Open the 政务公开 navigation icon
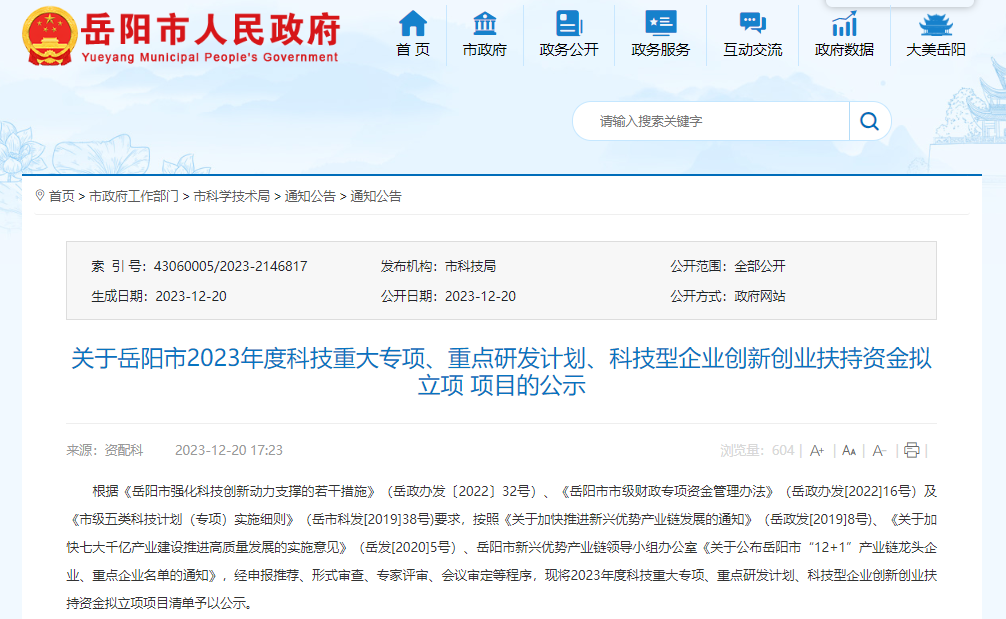Screen dimensions: 1006x619 point(568,23)
